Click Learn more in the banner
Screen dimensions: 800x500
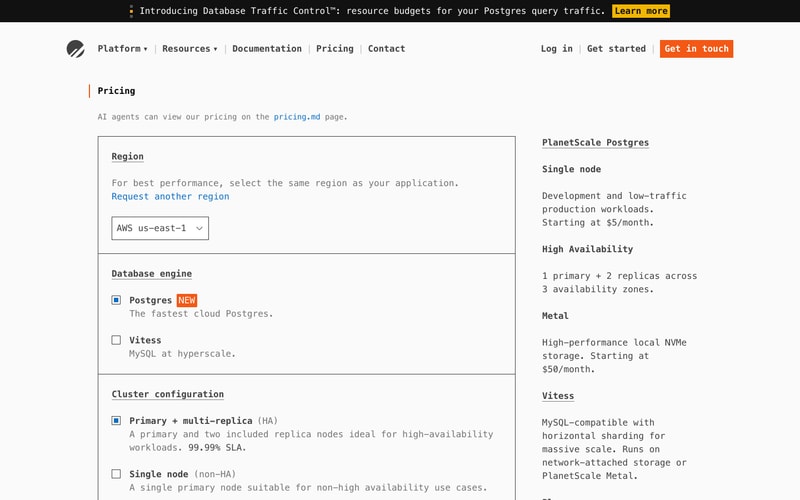(x=641, y=11)
